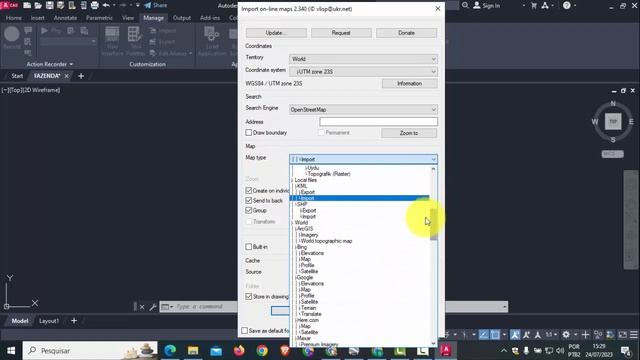The width and height of the screenshot is (640, 360).
Task: Click the workspace switching gear icon in status bar
Action: (x=566, y=335)
